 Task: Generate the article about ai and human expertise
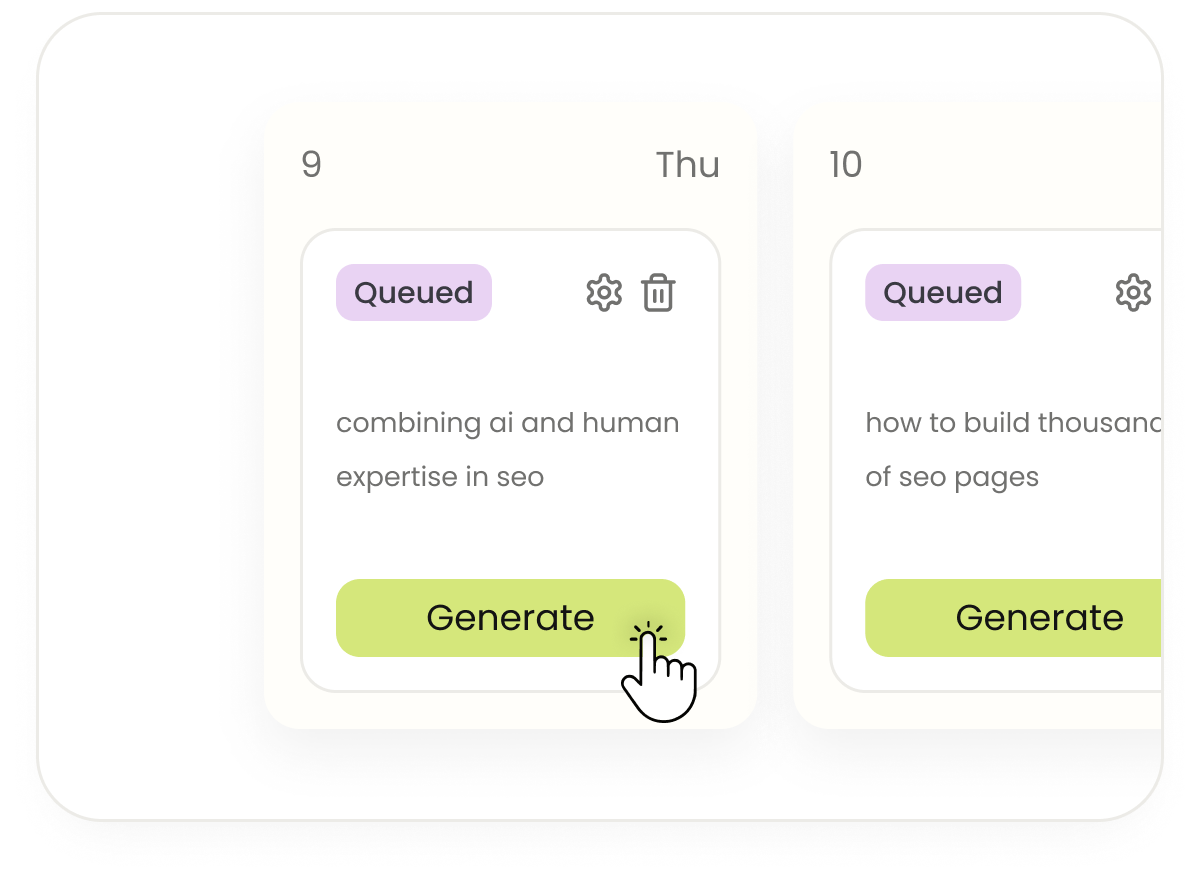coord(510,618)
